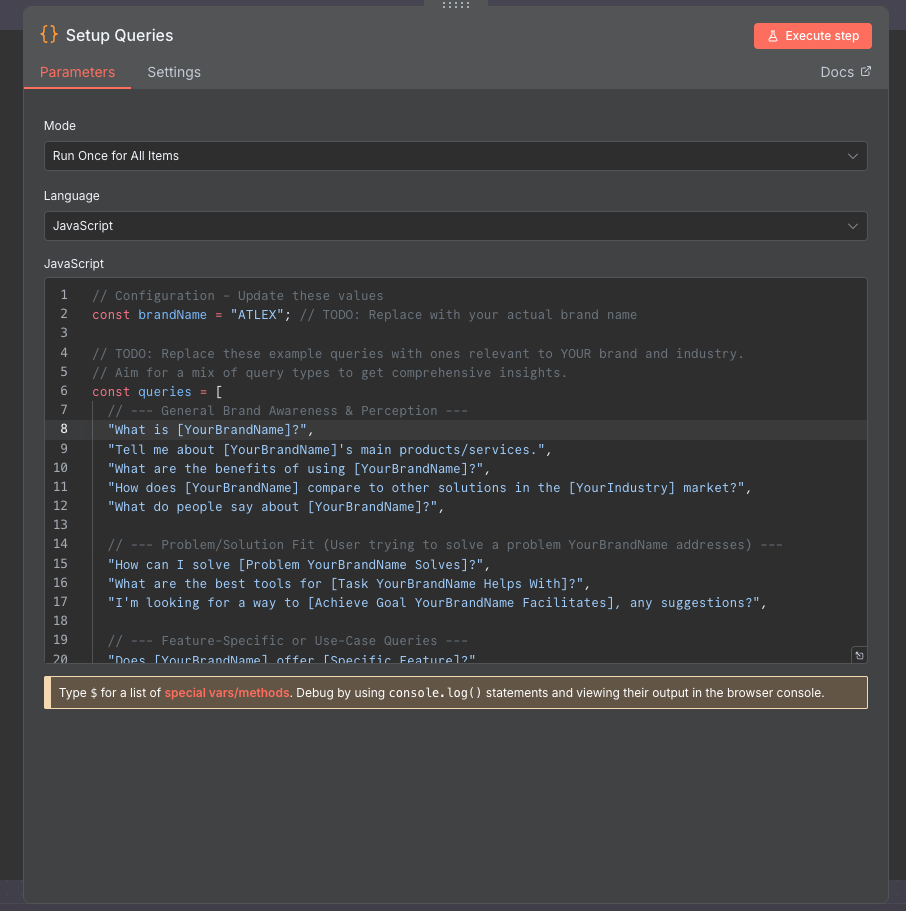Click line number 13 in gutter

tap(60, 525)
